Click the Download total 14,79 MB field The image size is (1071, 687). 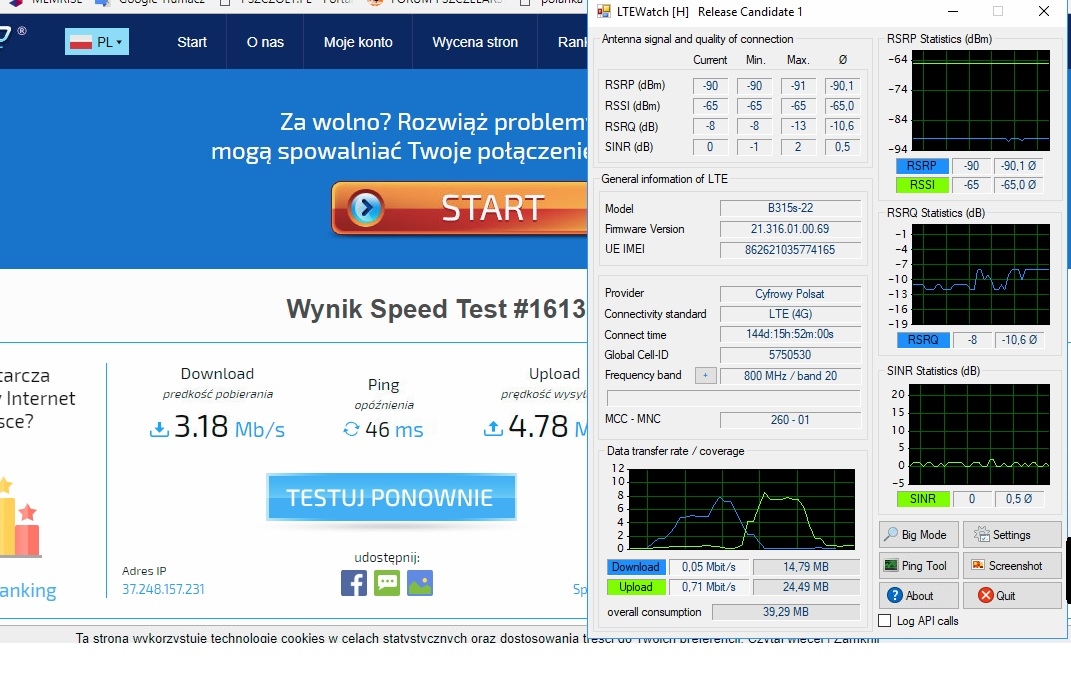806,567
